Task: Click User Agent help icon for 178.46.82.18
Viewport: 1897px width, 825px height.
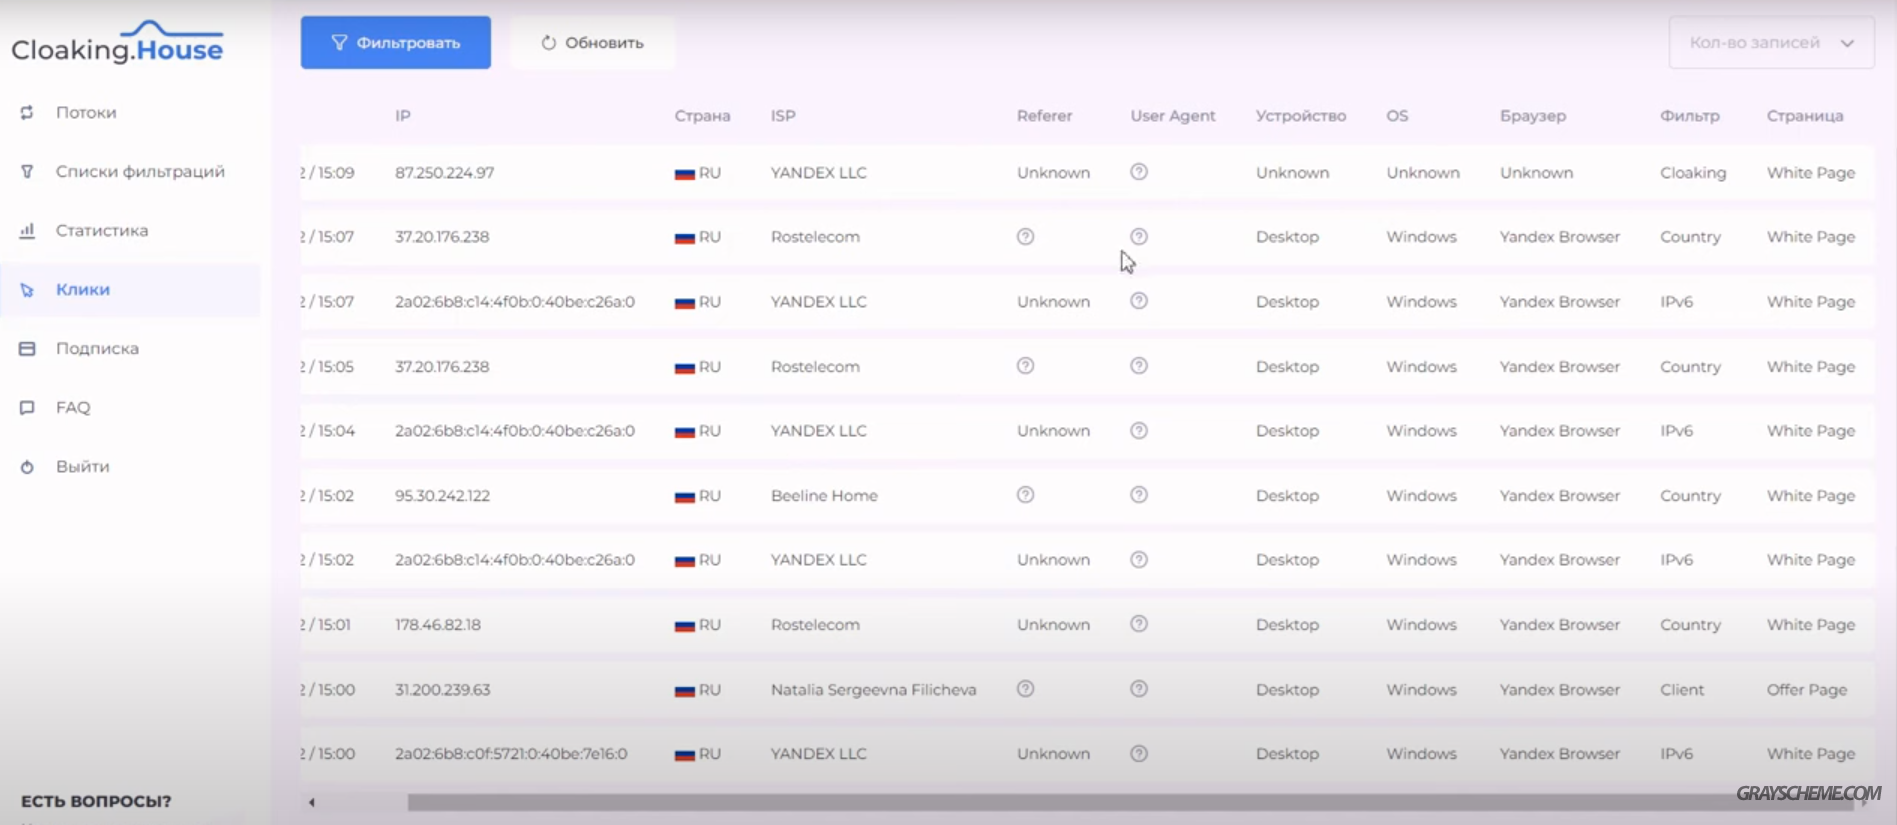Action: [x=1139, y=624]
